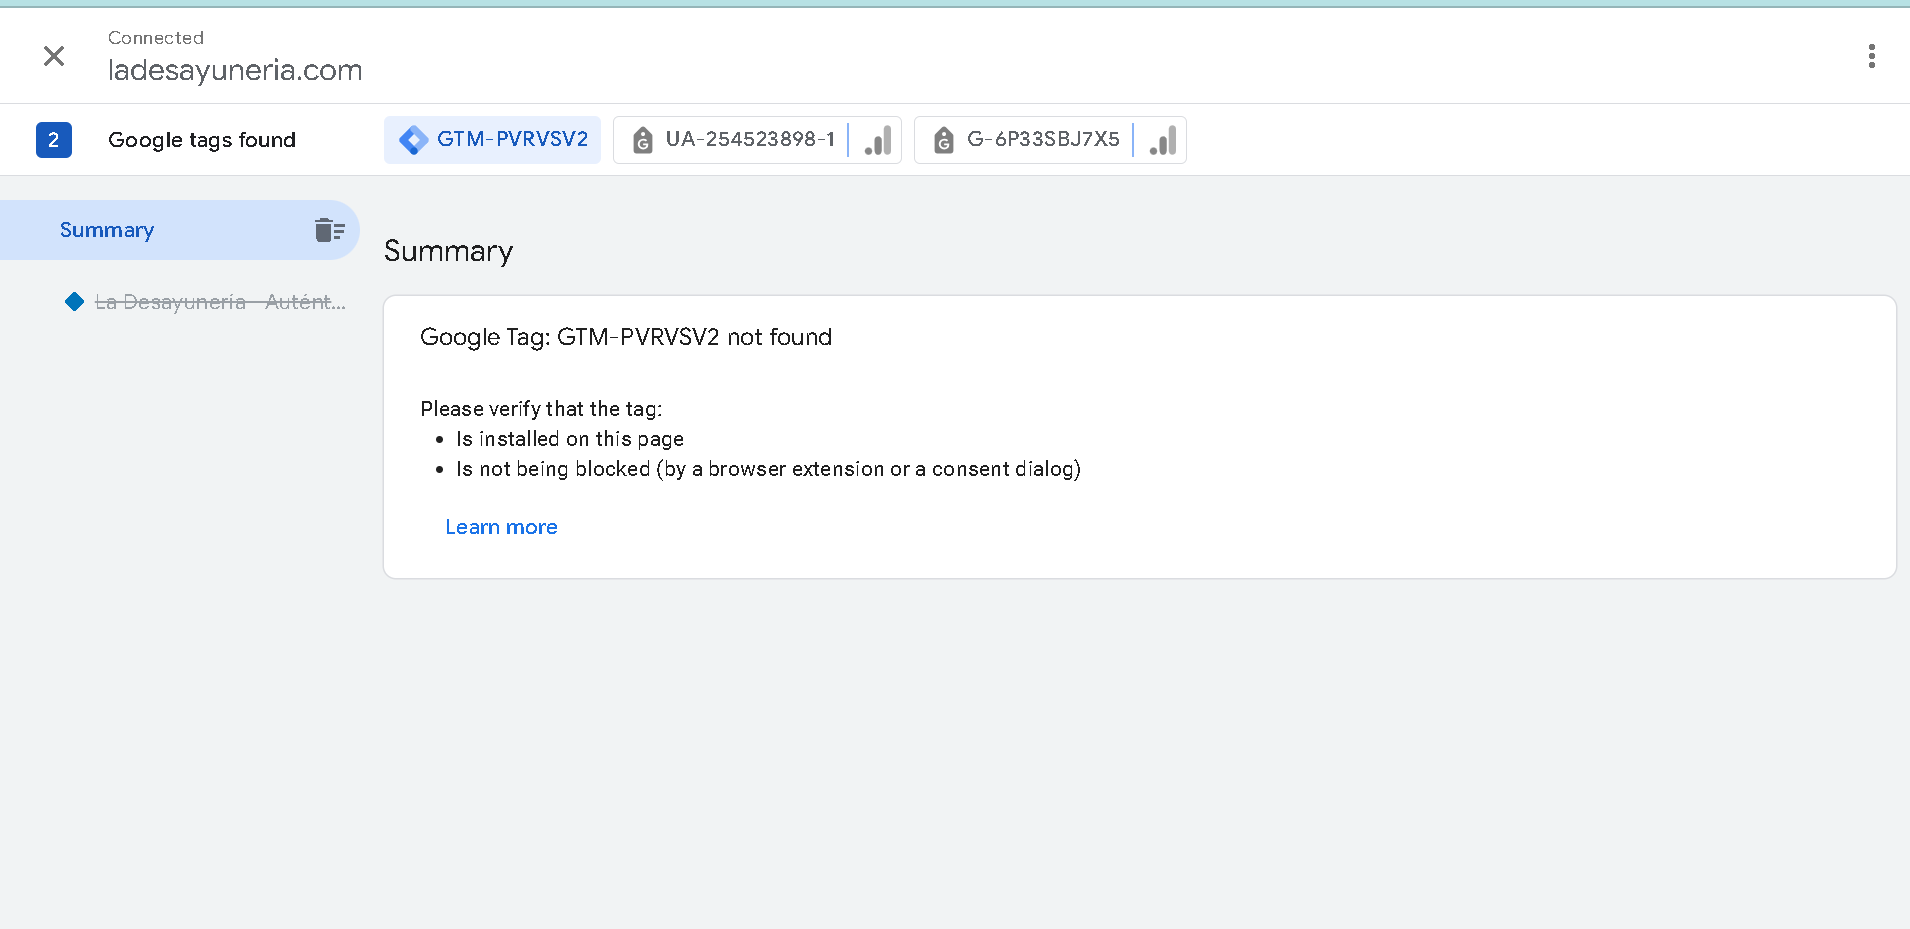
Task: Click the number 2 tags found badge
Action: pos(54,140)
